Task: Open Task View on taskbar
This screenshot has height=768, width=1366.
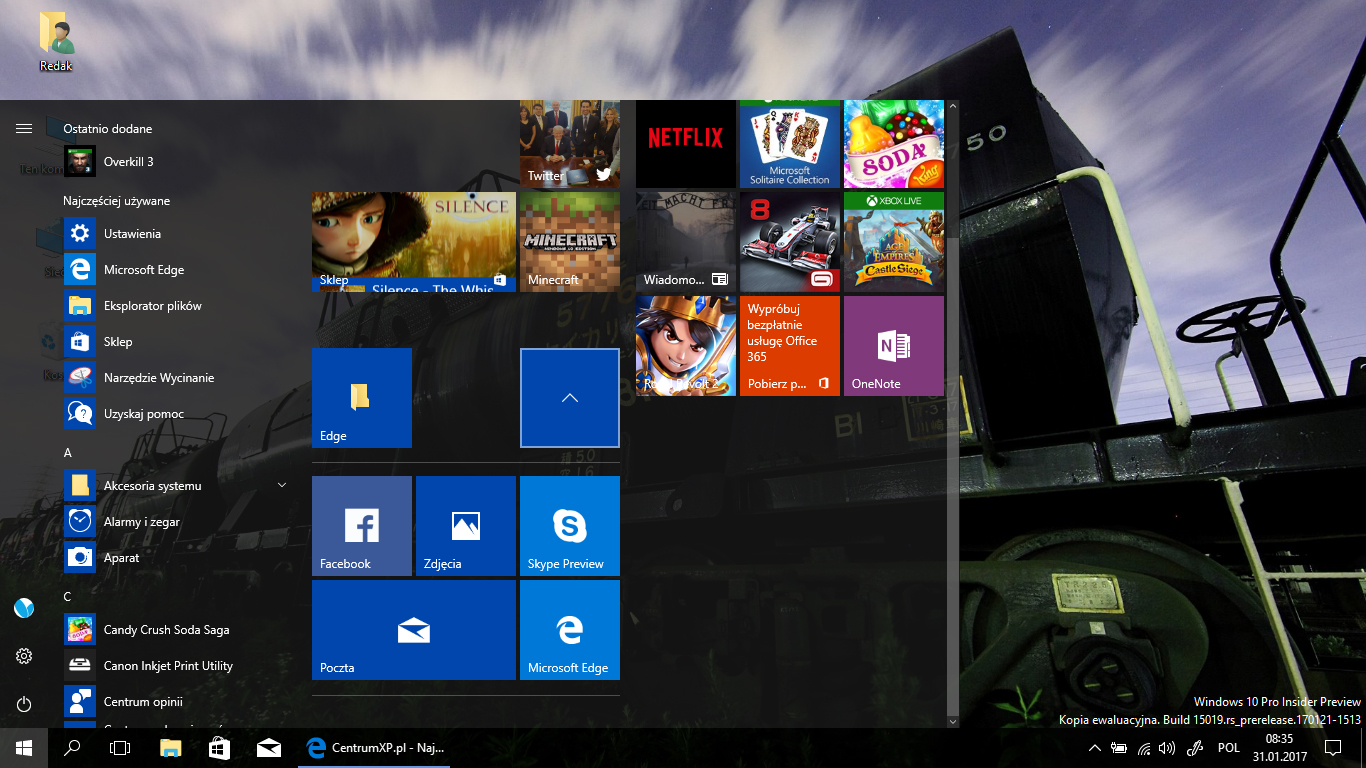Action: click(120, 748)
